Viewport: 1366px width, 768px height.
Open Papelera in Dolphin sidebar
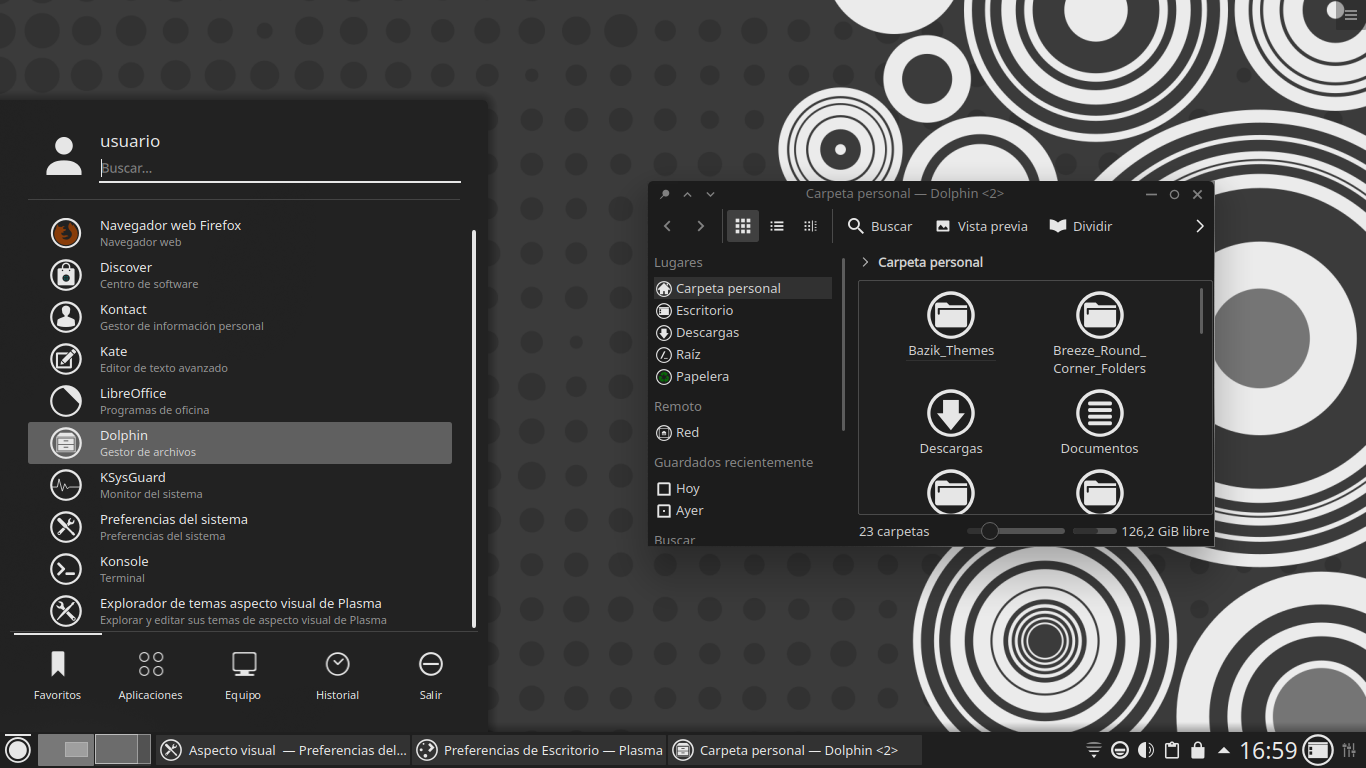[743, 376]
